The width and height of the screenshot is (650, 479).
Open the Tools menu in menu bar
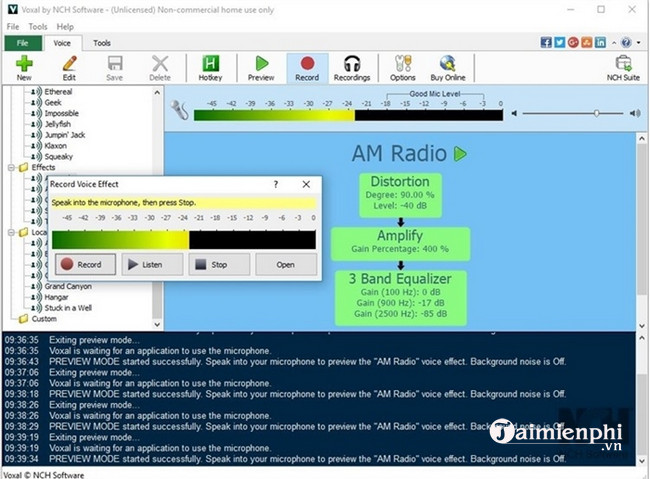pyautogui.click(x=38, y=26)
